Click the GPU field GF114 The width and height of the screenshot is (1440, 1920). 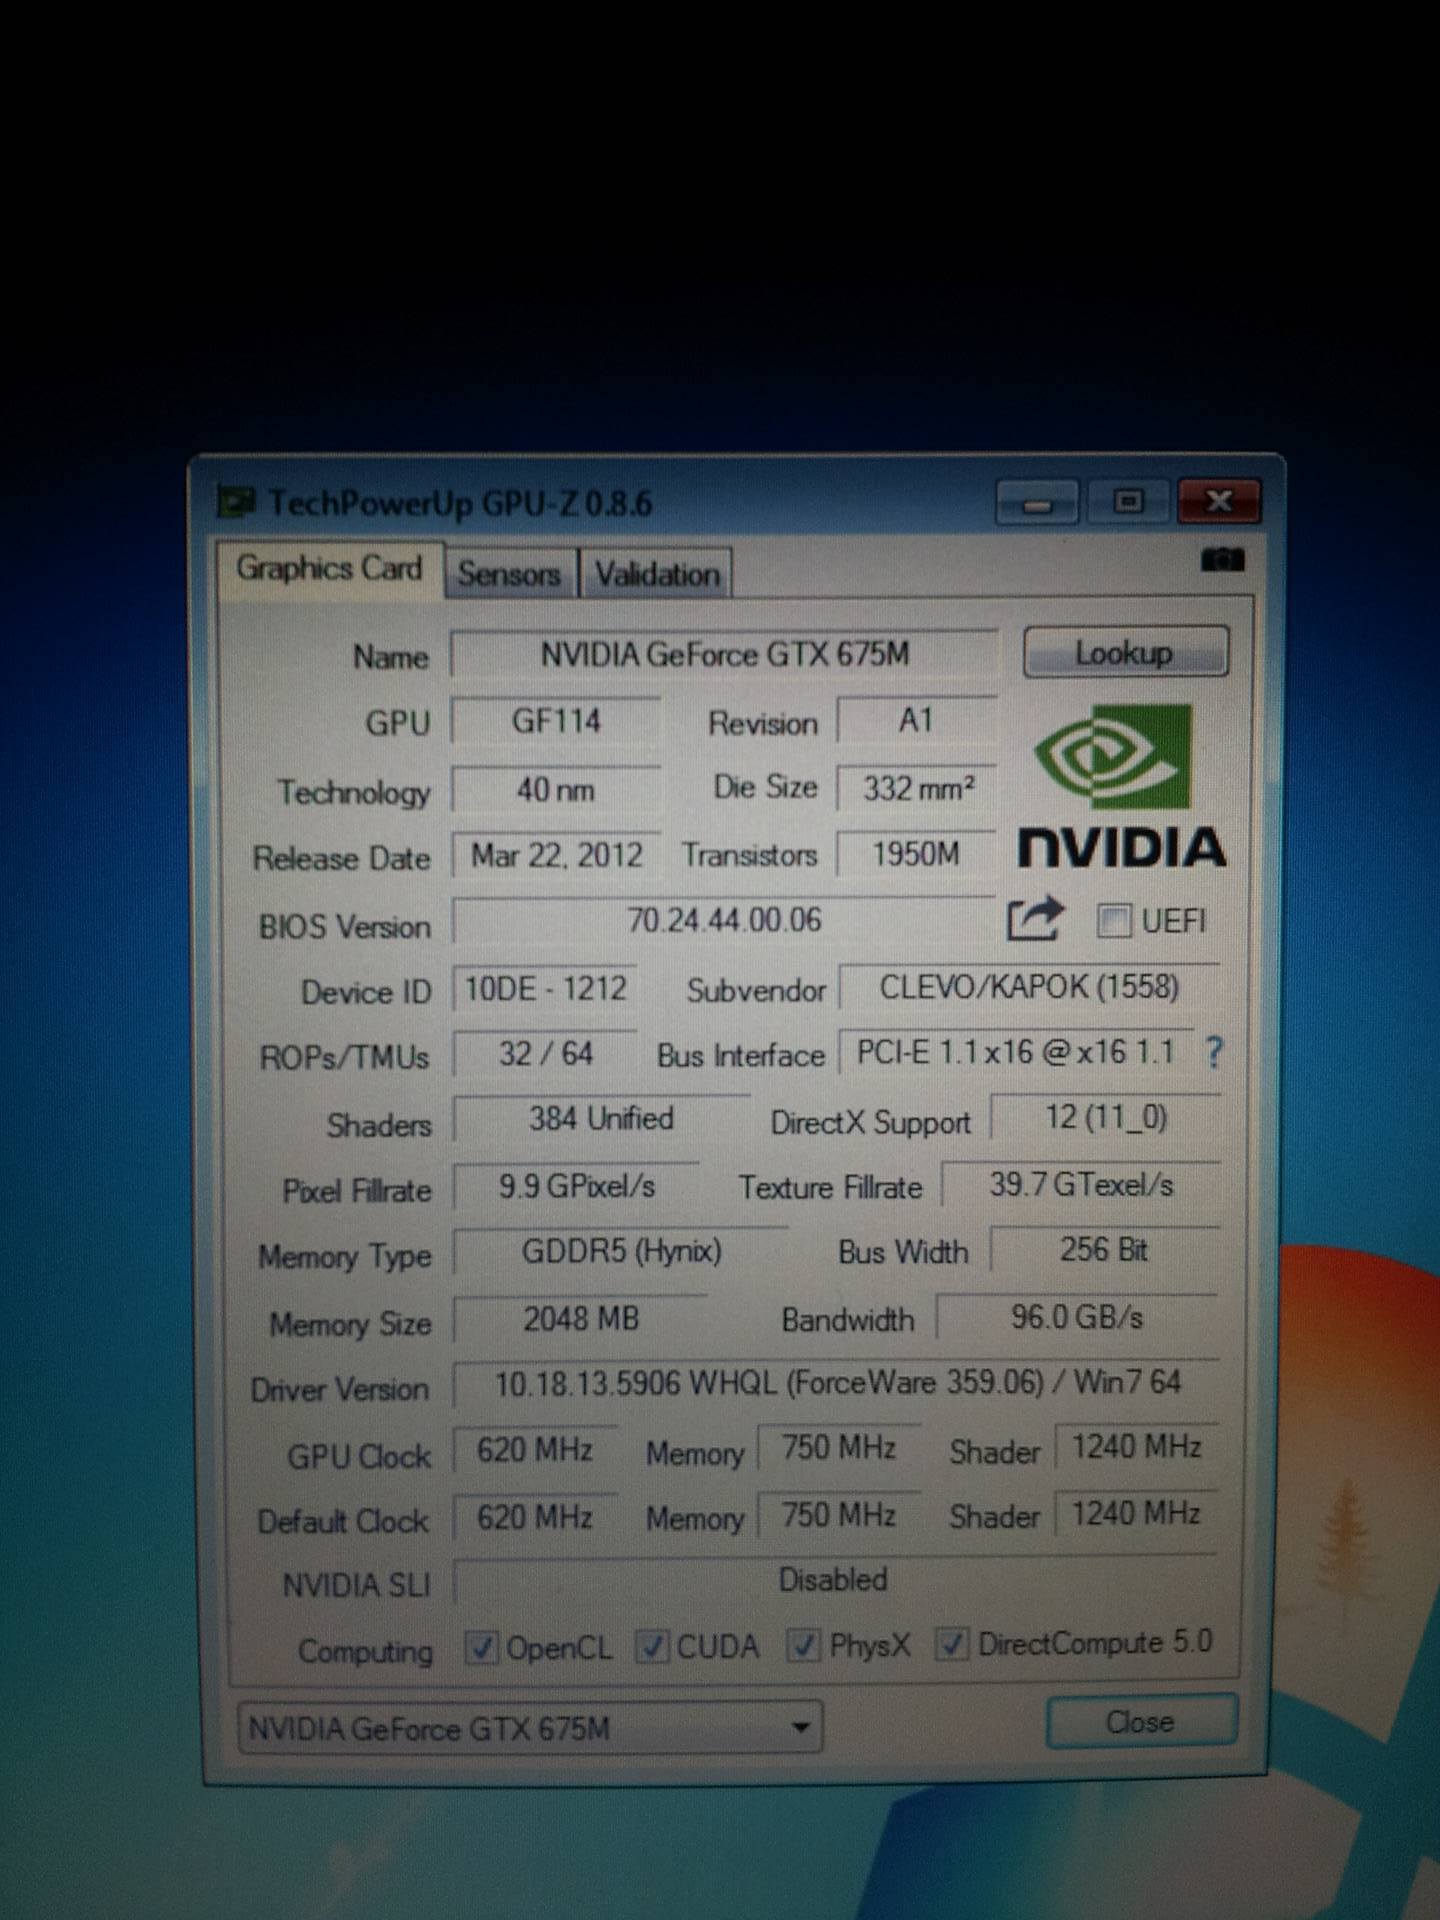pos(556,721)
